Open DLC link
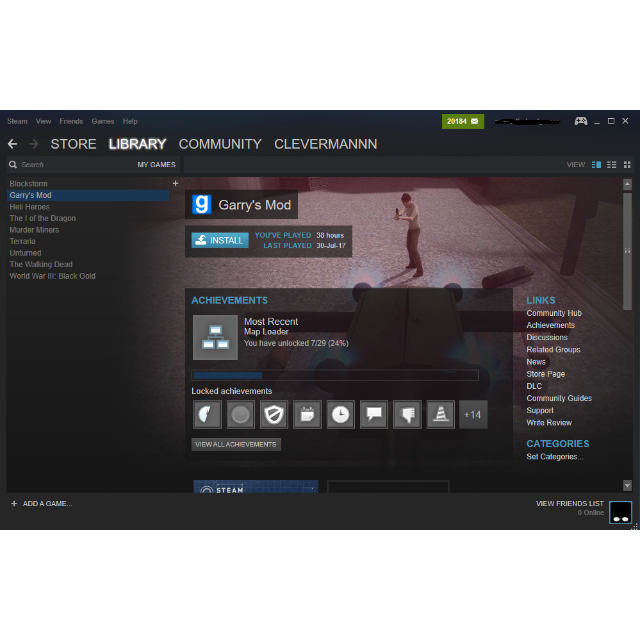640x640 pixels. (534, 386)
